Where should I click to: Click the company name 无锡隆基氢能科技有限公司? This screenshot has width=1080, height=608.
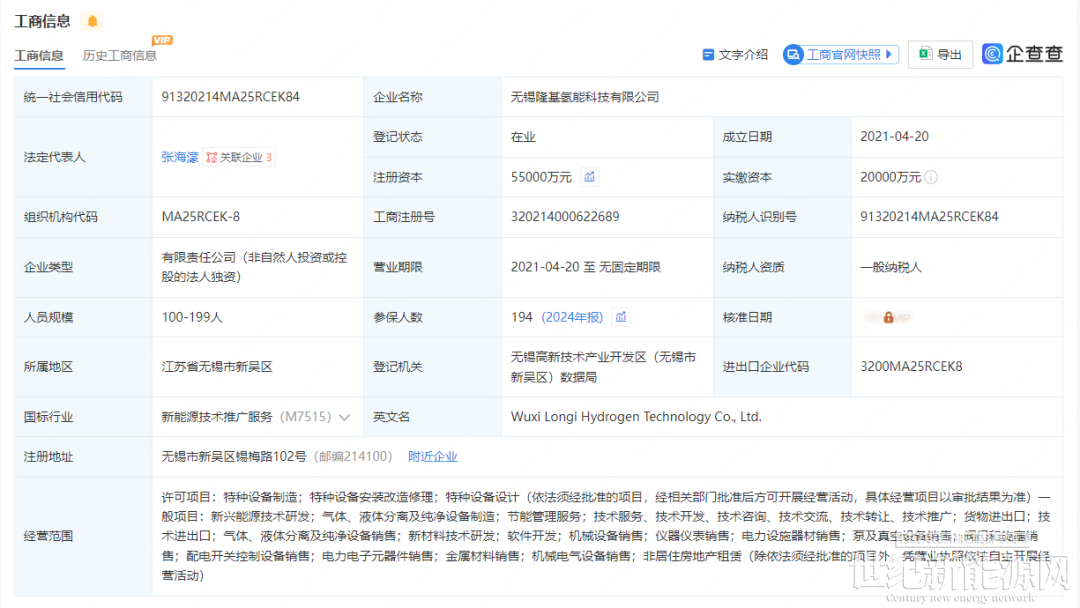[585, 97]
